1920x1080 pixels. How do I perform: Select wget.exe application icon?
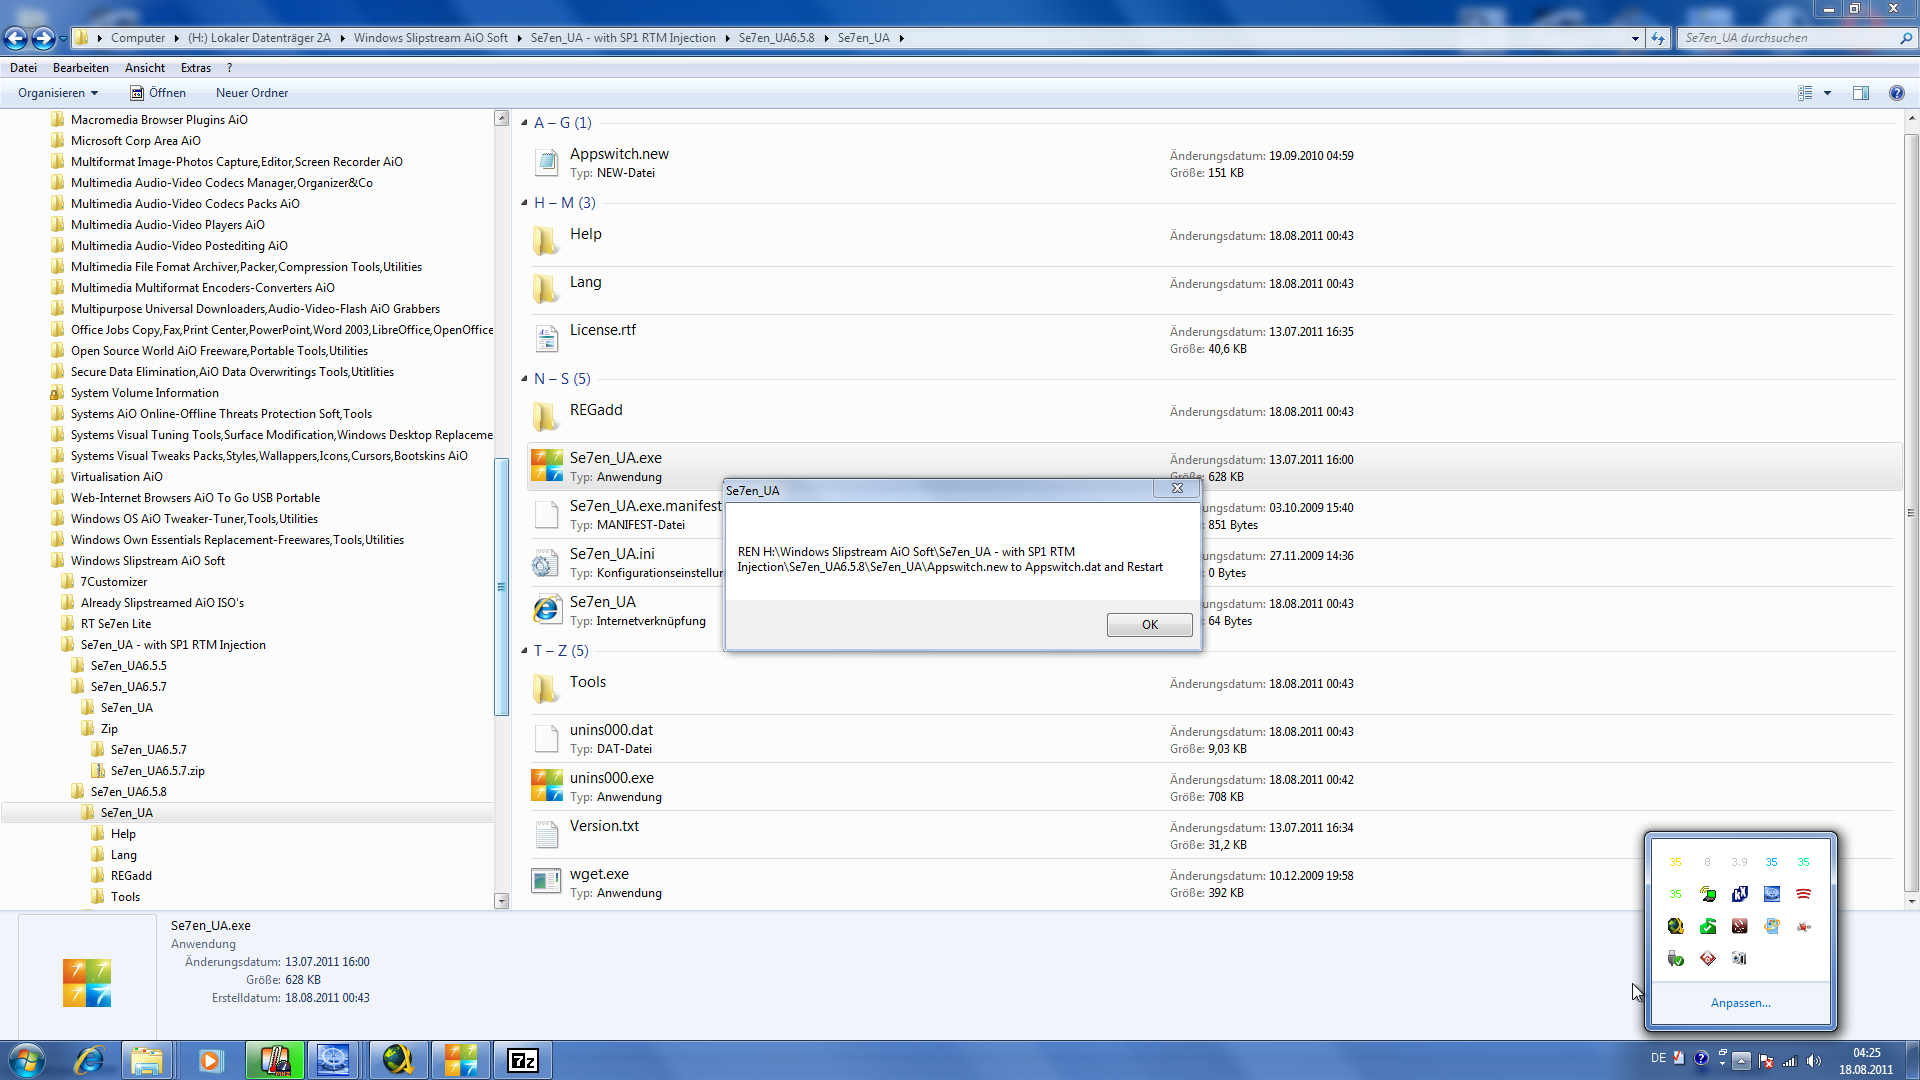[x=546, y=881]
